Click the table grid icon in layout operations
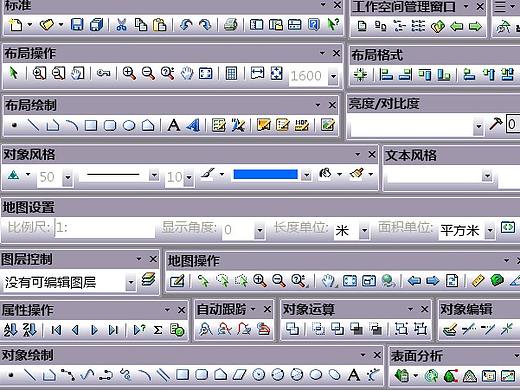This screenshot has height=390, width=520. [x=231, y=73]
